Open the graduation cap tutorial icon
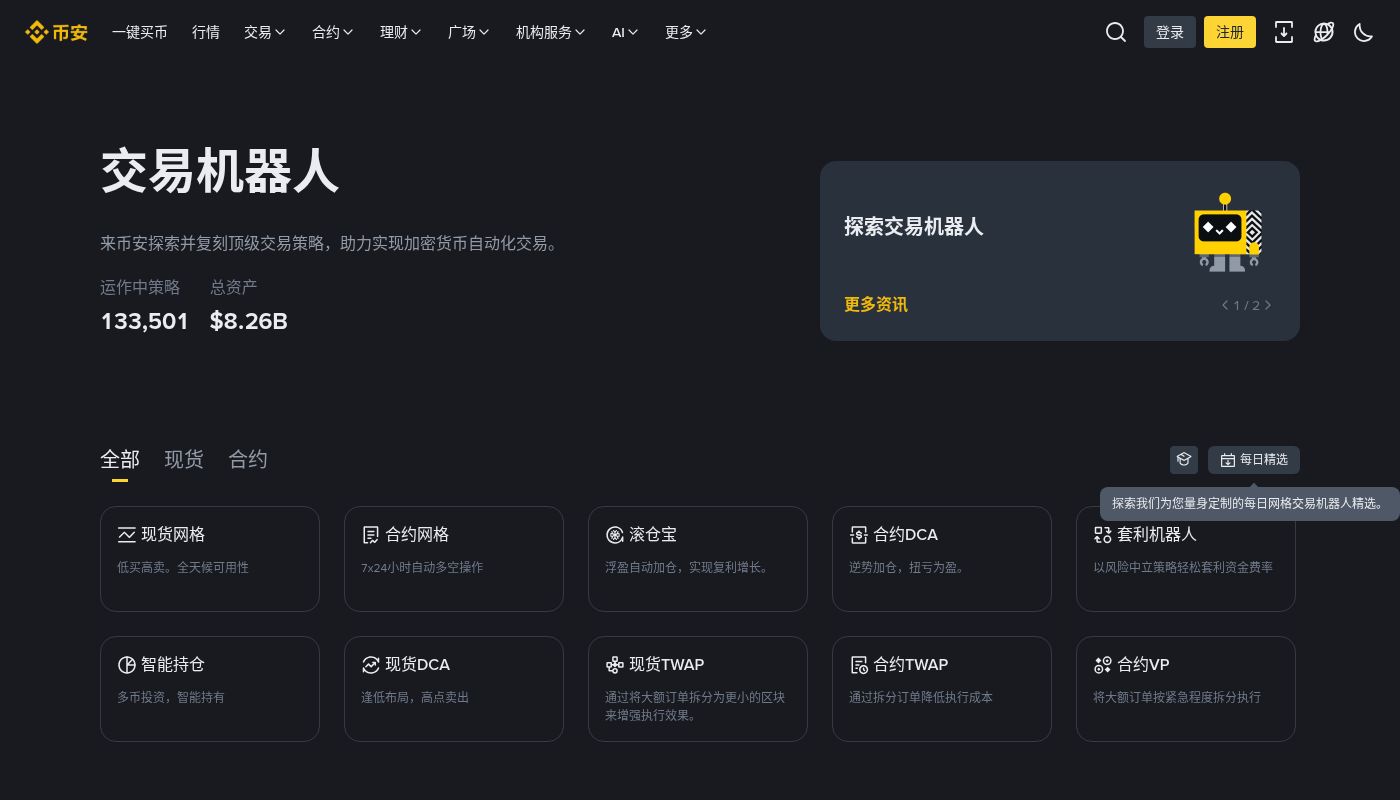The height and width of the screenshot is (800, 1400). click(x=1184, y=460)
